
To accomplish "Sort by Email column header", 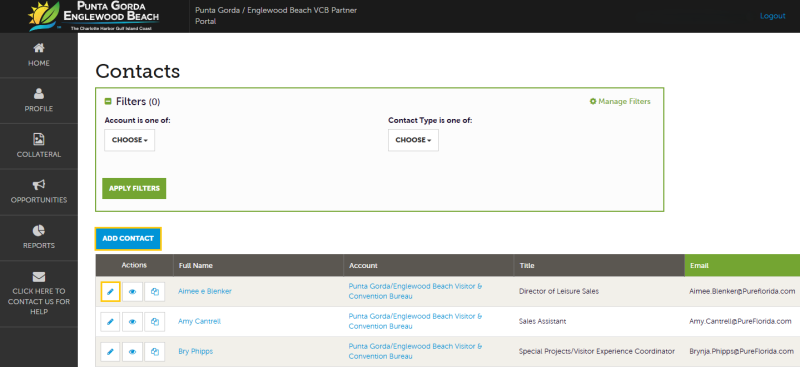I will [x=742, y=265].
